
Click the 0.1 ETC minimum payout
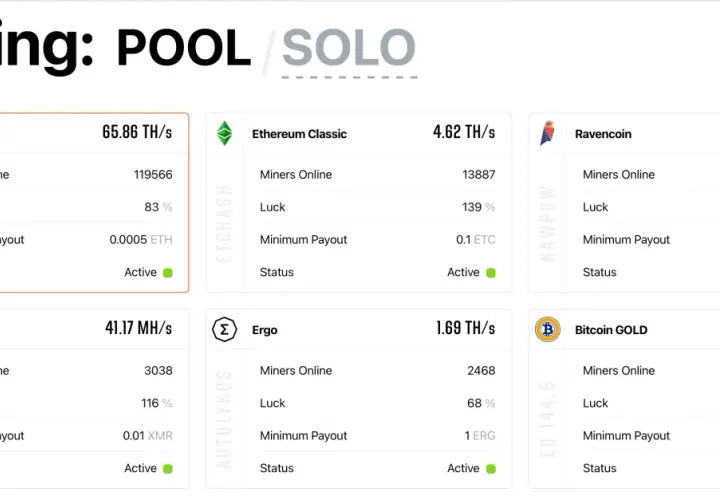click(476, 240)
